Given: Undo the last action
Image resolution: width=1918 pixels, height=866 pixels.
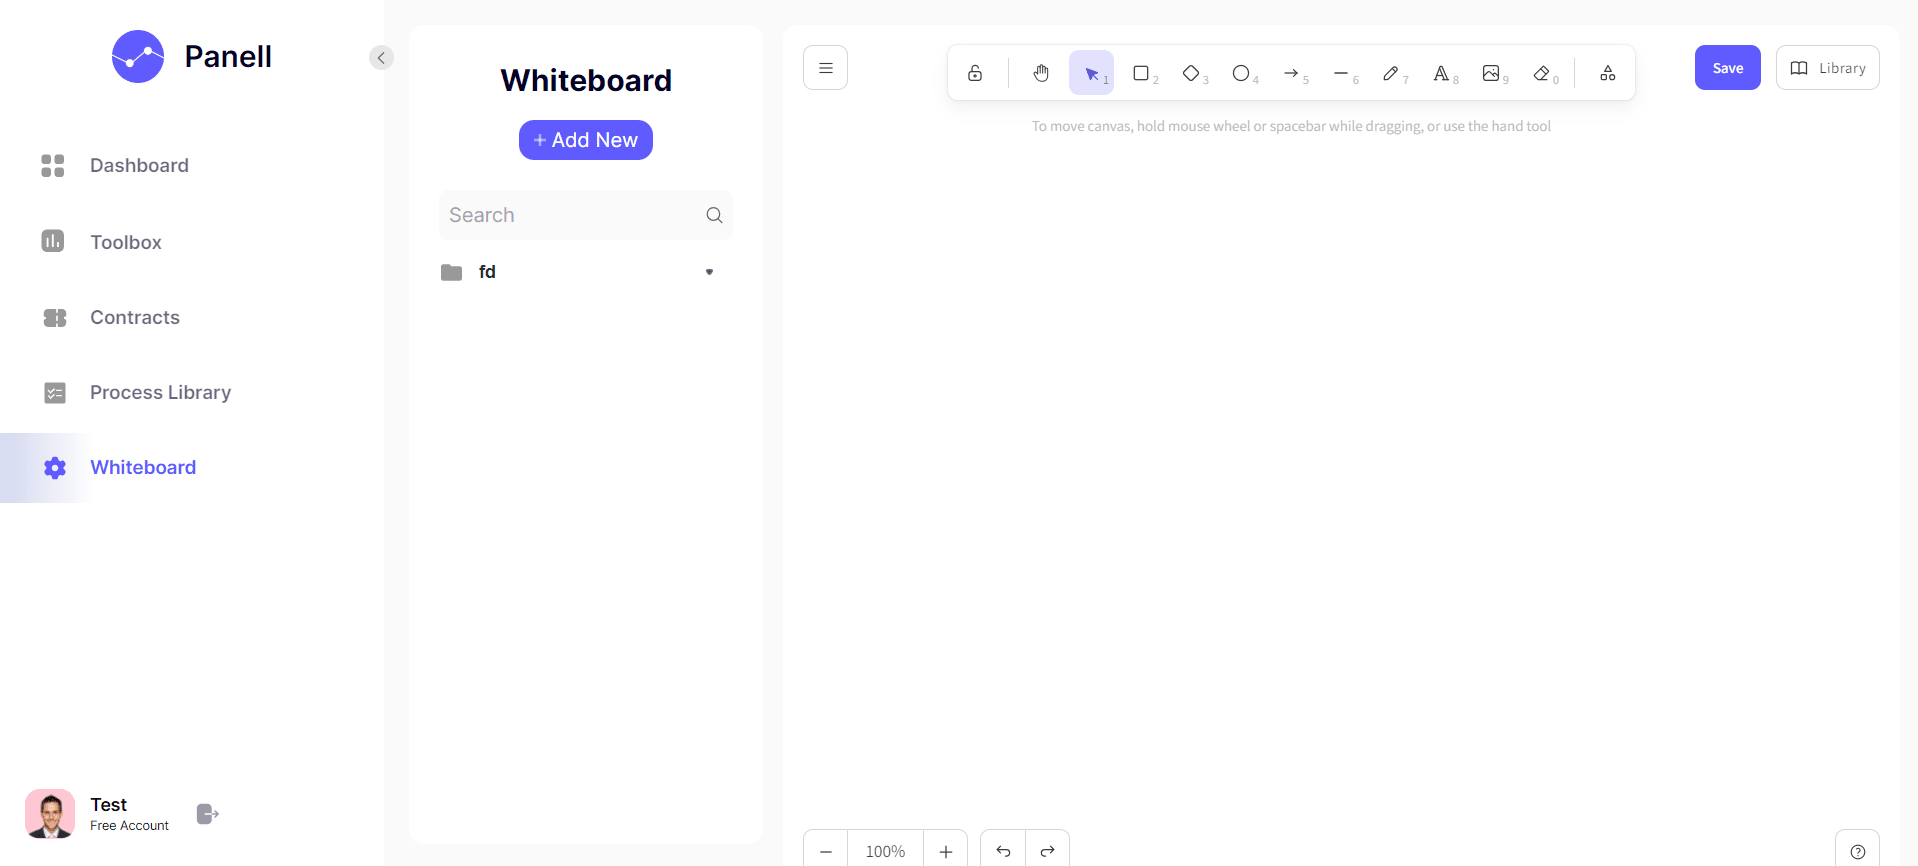Looking at the screenshot, I should [x=1003, y=851].
